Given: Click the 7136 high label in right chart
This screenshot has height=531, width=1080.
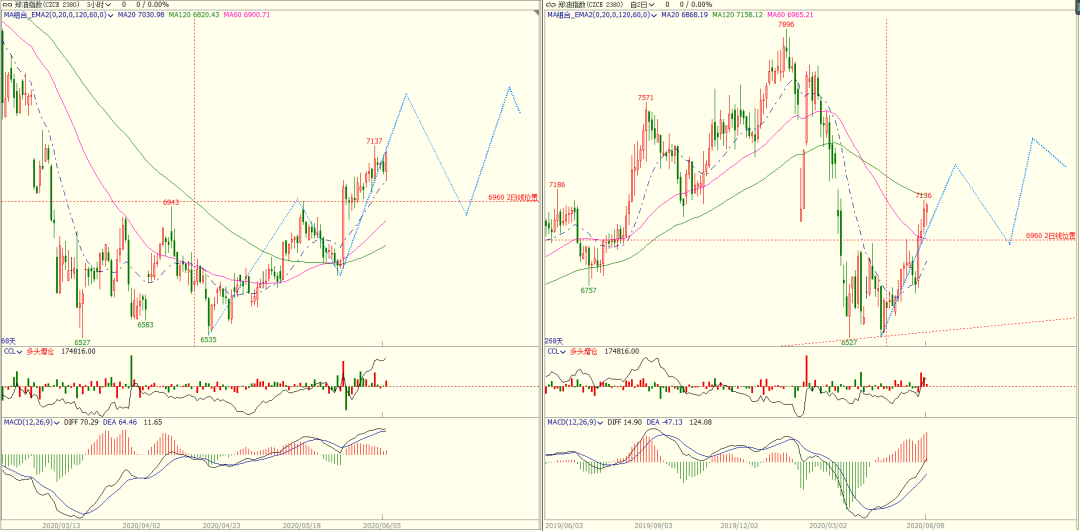Looking at the screenshot, I should click(924, 196).
